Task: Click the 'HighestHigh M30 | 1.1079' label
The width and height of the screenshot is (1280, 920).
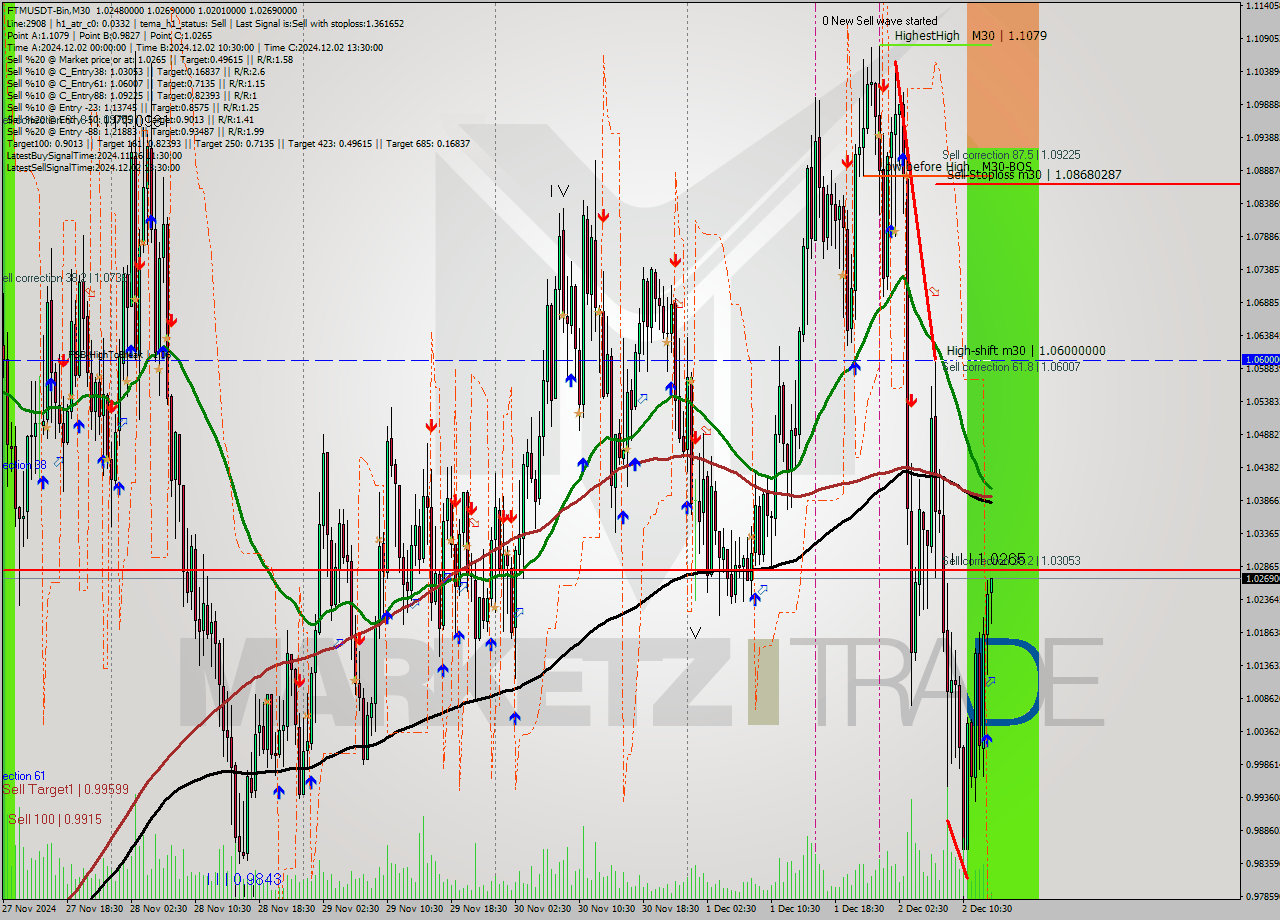Action: point(970,35)
